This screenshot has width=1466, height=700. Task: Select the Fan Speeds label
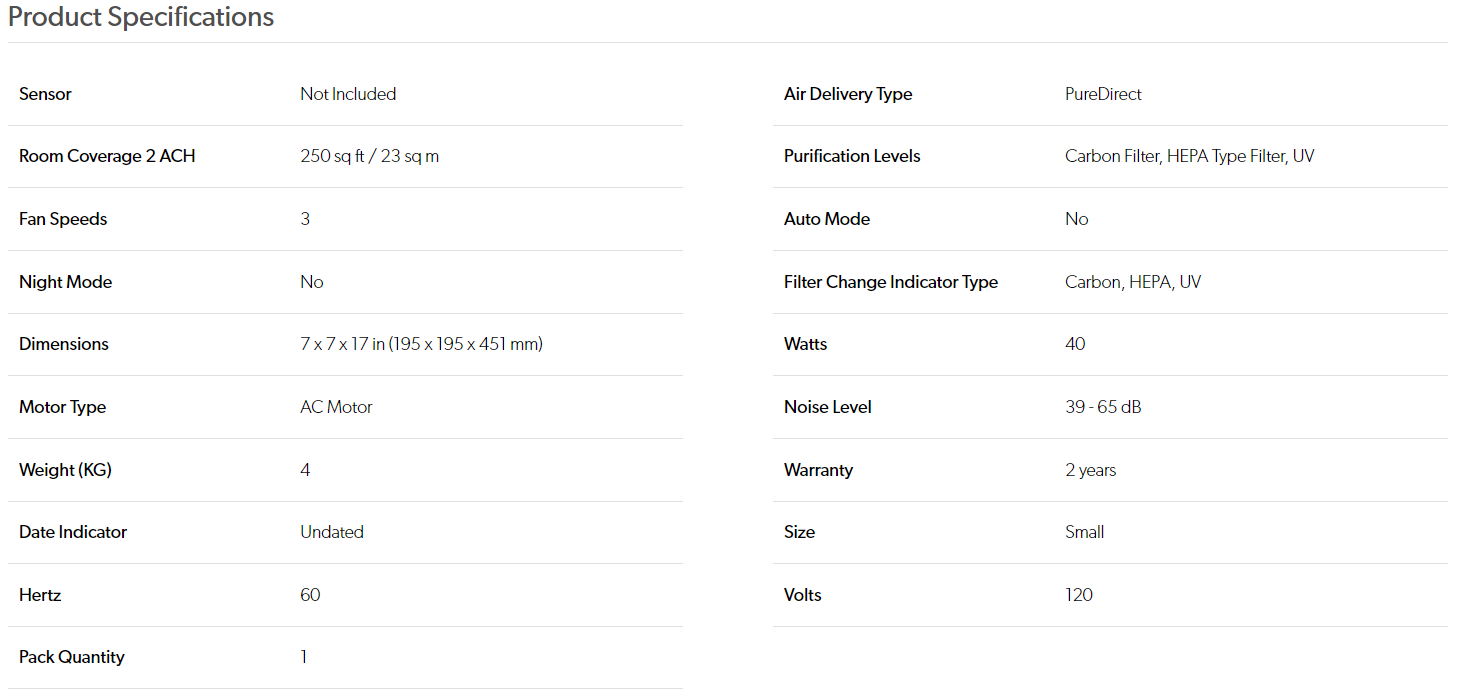point(63,219)
